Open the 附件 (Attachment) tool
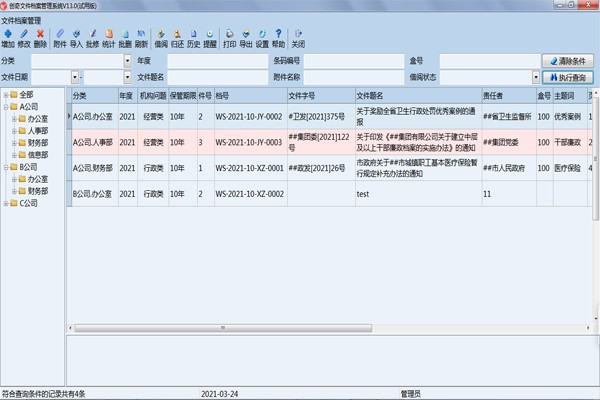This screenshot has width=600, height=400. click(x=60, y=38)
